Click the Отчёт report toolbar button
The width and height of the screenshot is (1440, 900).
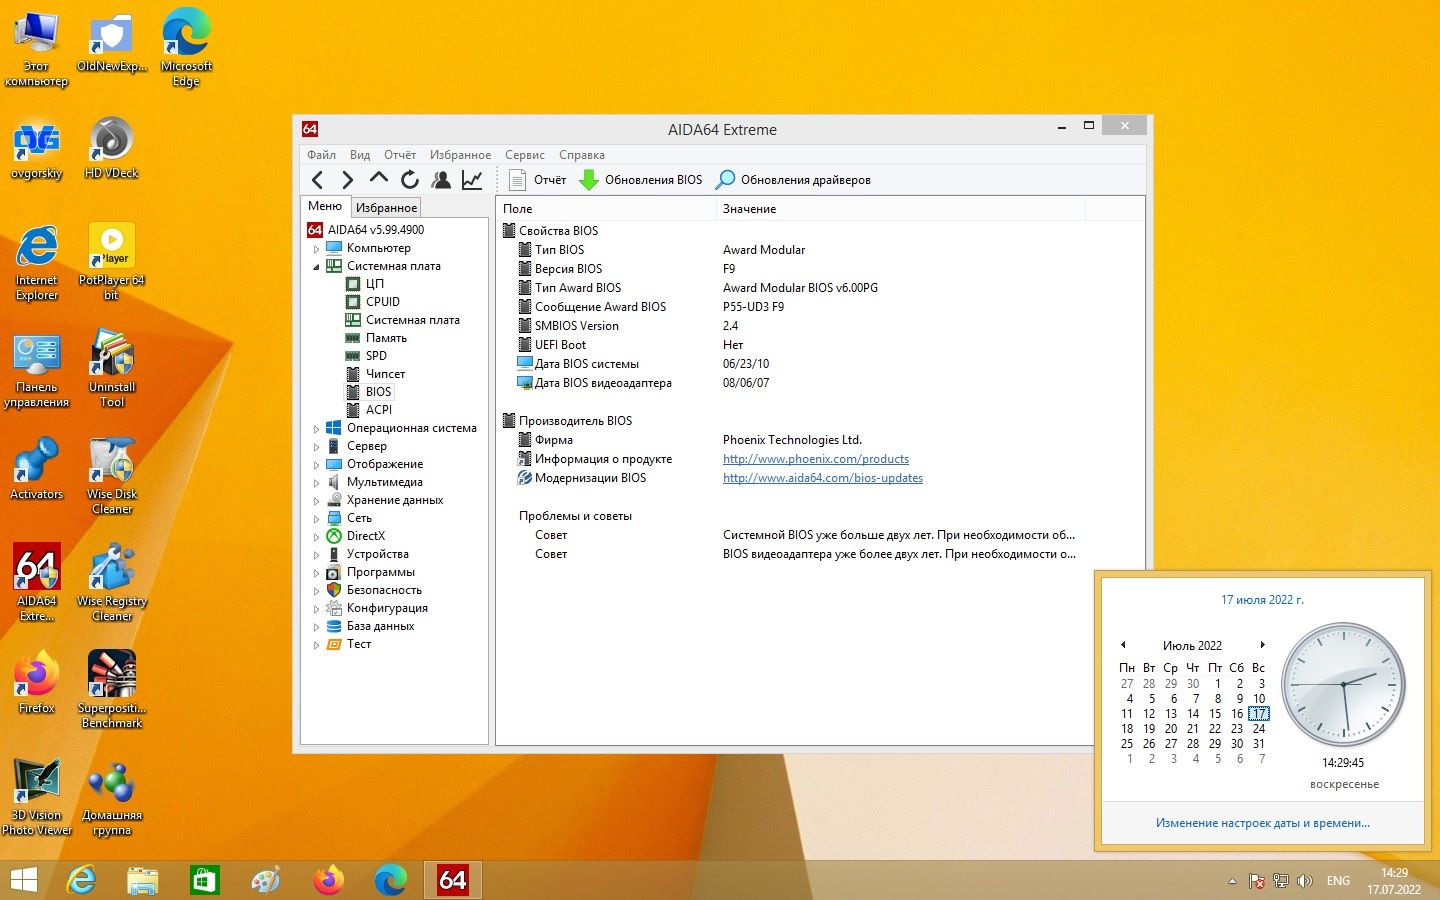[x=538, y=180]
